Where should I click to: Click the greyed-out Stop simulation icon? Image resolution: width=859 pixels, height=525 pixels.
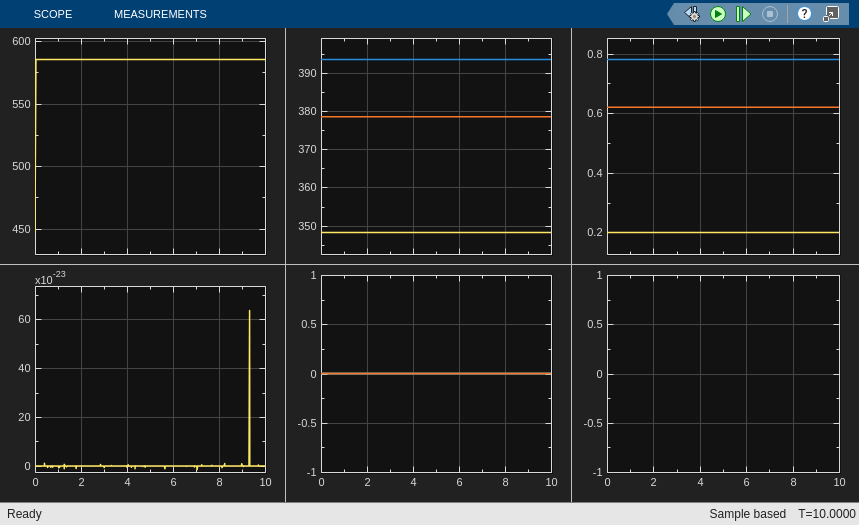770,14
